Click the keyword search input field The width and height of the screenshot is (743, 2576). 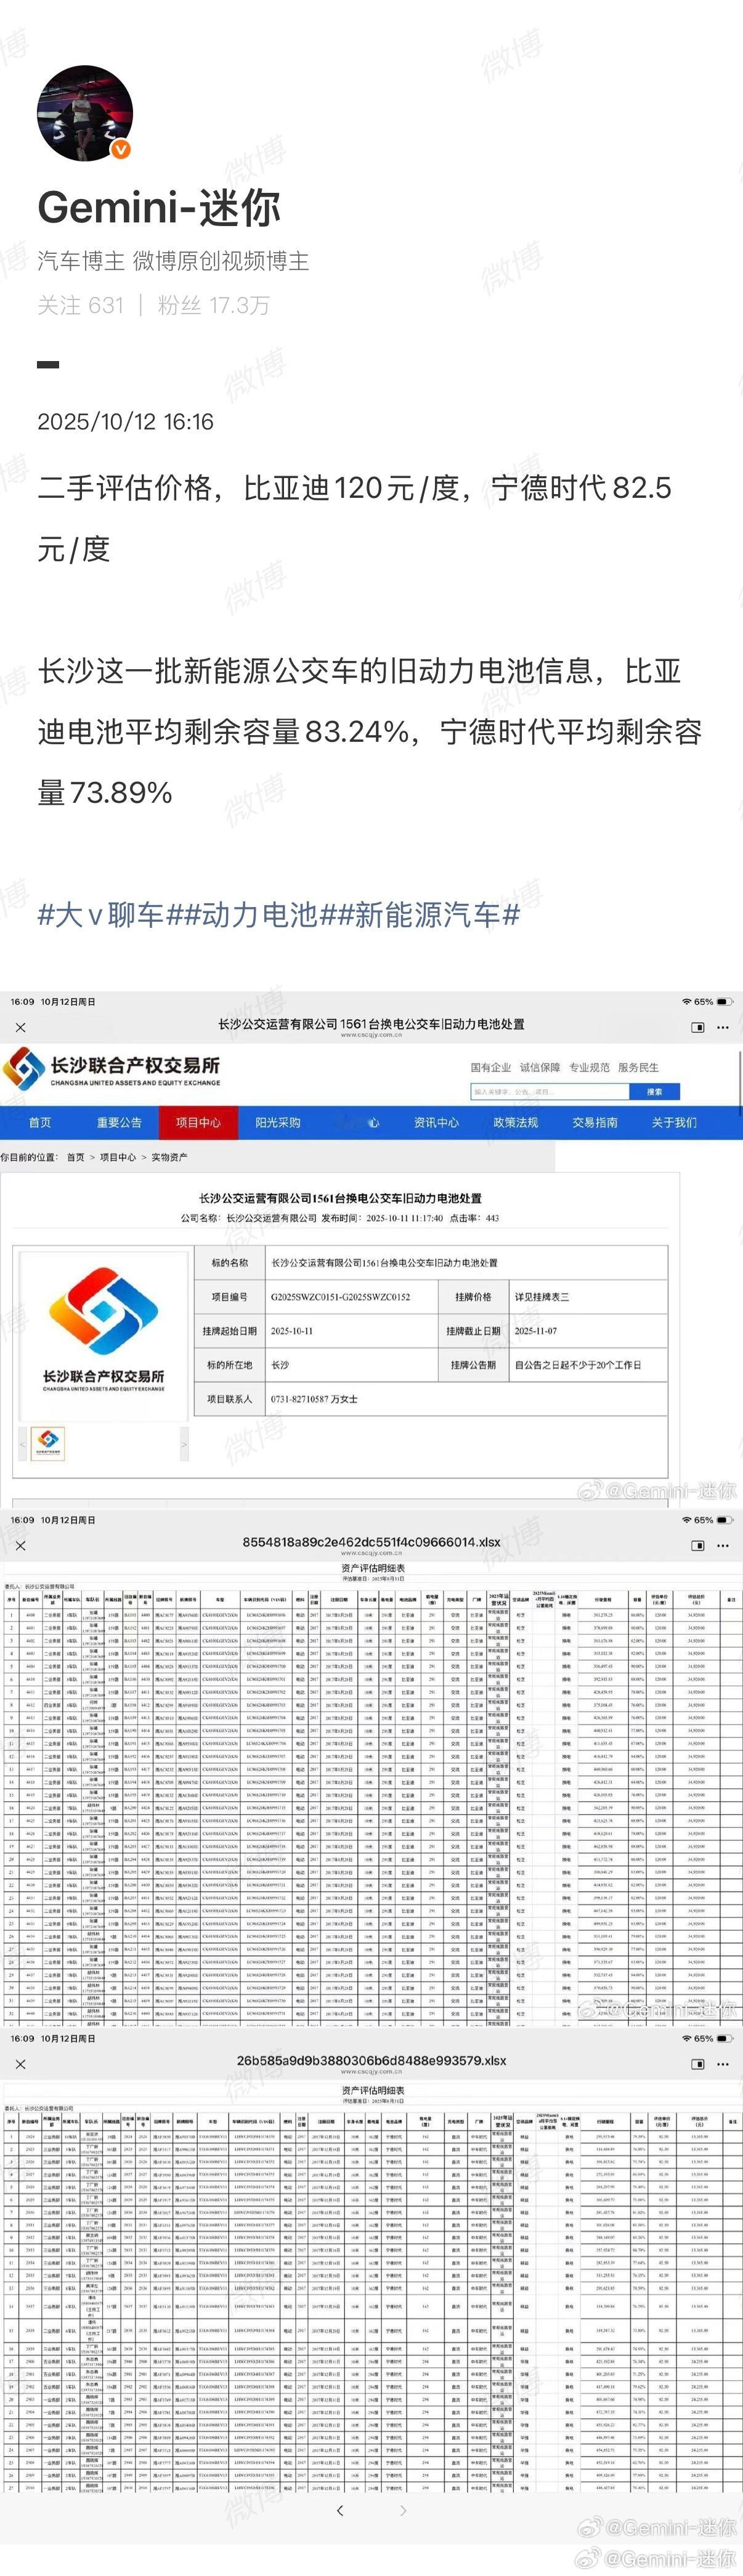tap(551, 1092)
